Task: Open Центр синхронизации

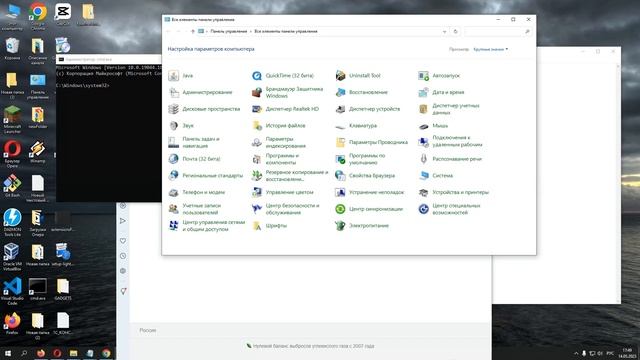Action: click(369, 209)
